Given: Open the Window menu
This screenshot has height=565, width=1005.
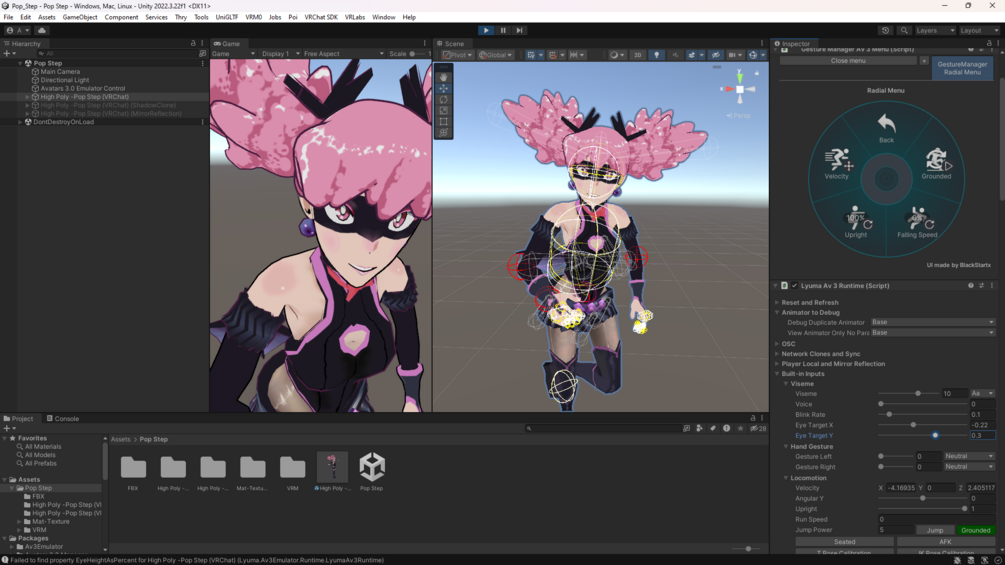Looking at the screenshot, I should pyautogui.click(x=383, y=17).
